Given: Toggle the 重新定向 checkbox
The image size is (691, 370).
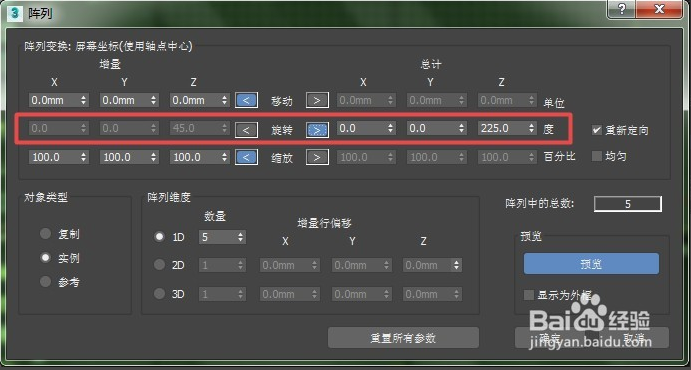Looking at the screenshot, I should tap(596, 130).
